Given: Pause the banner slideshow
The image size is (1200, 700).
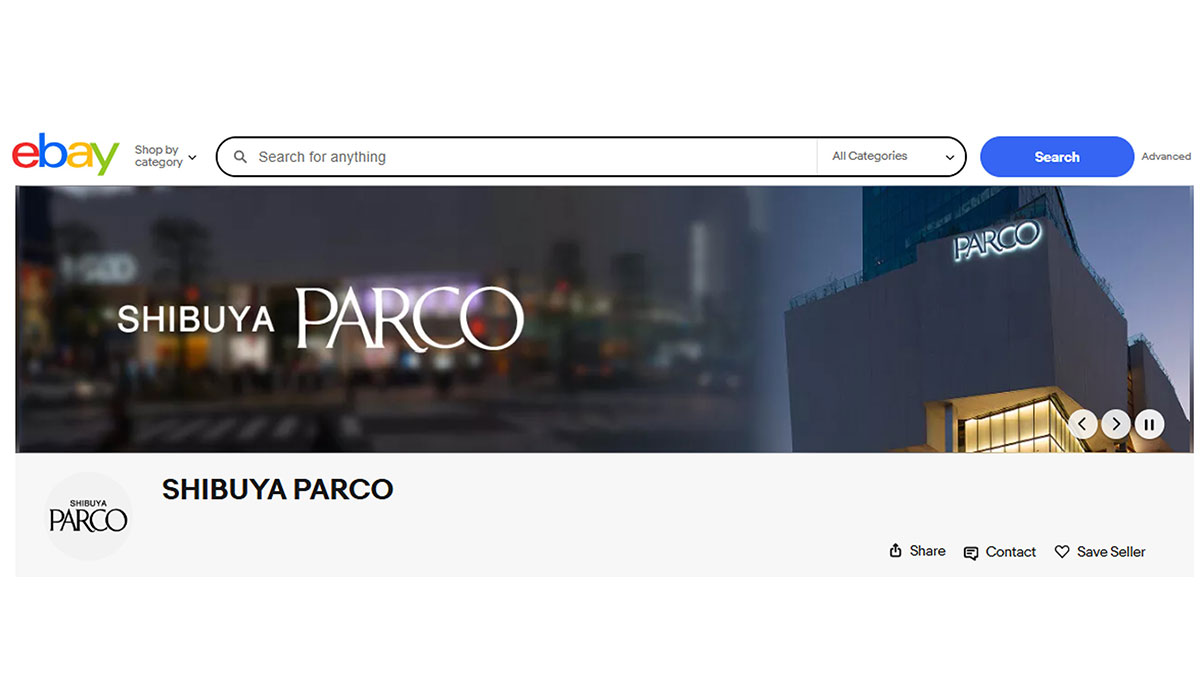Looking at the screenshot, I should [x=1150, y=424].
